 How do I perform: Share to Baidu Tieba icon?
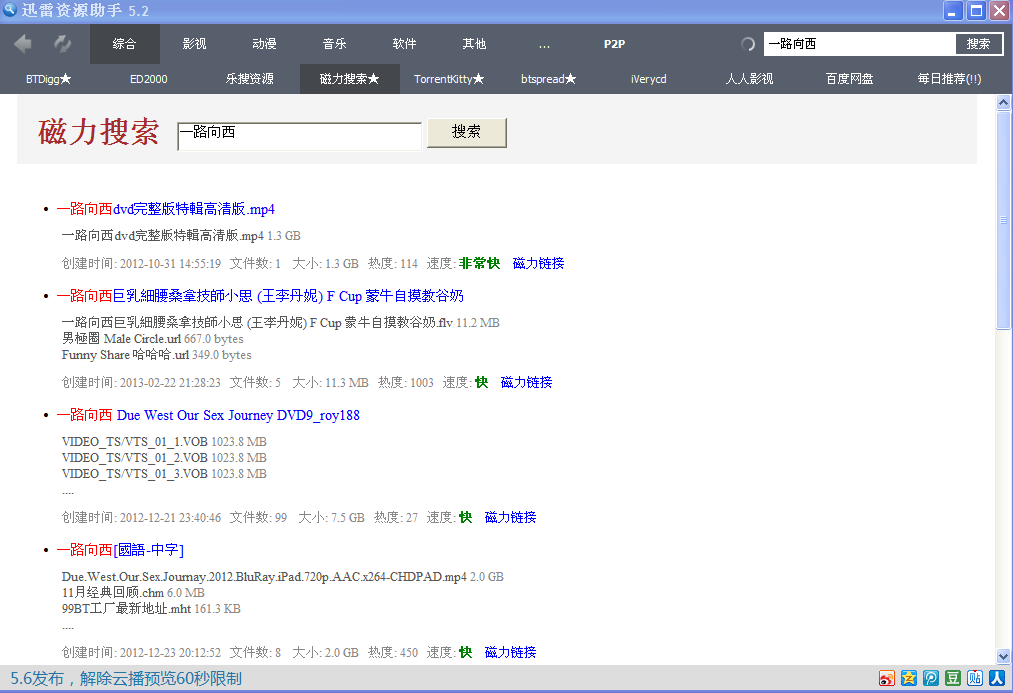click(974, 677)
